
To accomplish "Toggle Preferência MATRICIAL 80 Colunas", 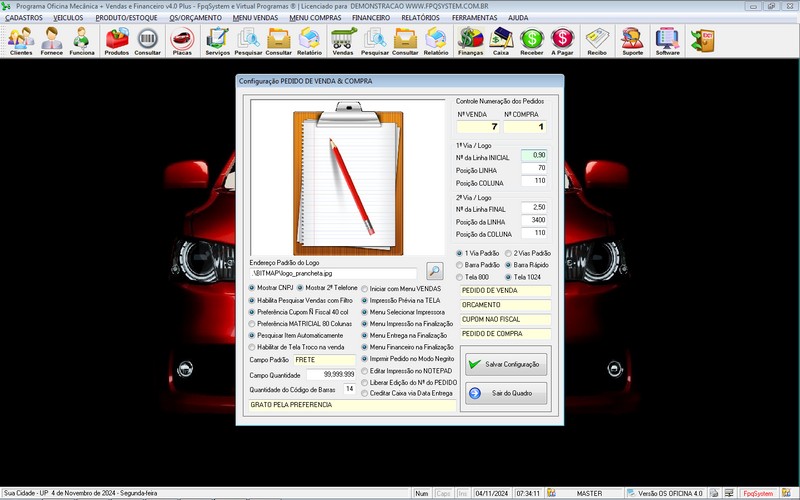I will coord(252,323).
